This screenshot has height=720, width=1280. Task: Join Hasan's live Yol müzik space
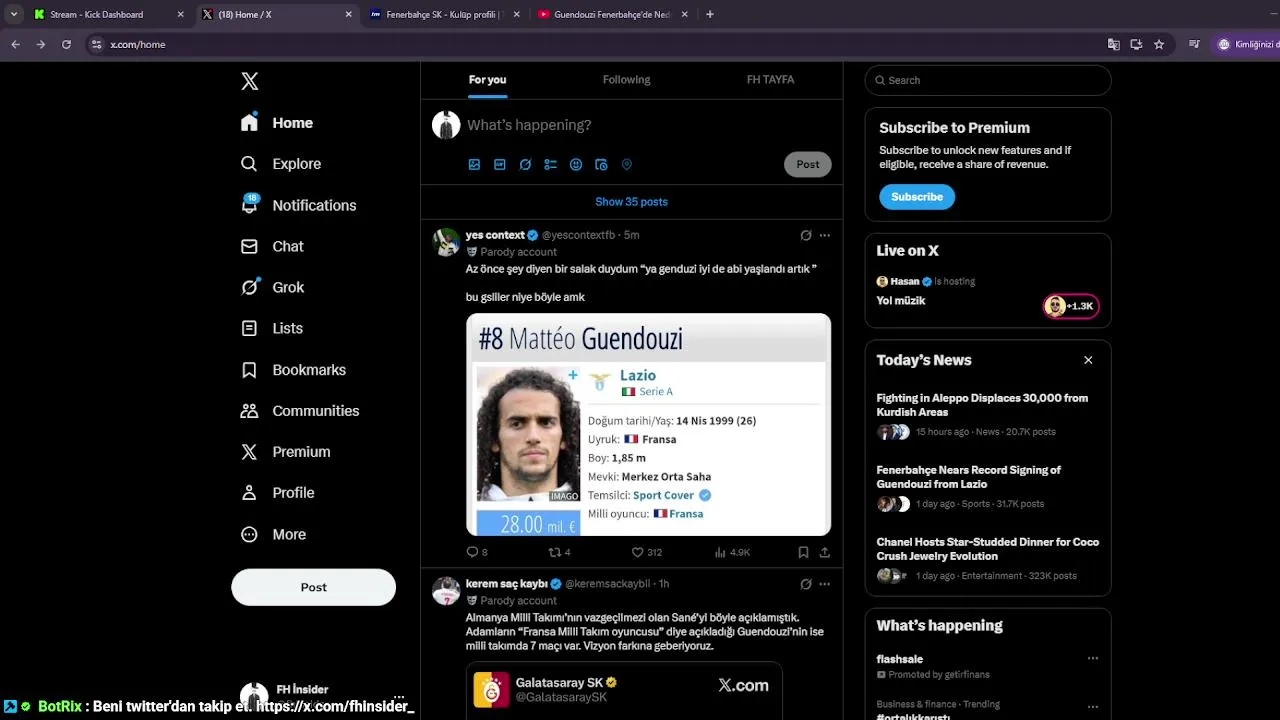point(988,292)
